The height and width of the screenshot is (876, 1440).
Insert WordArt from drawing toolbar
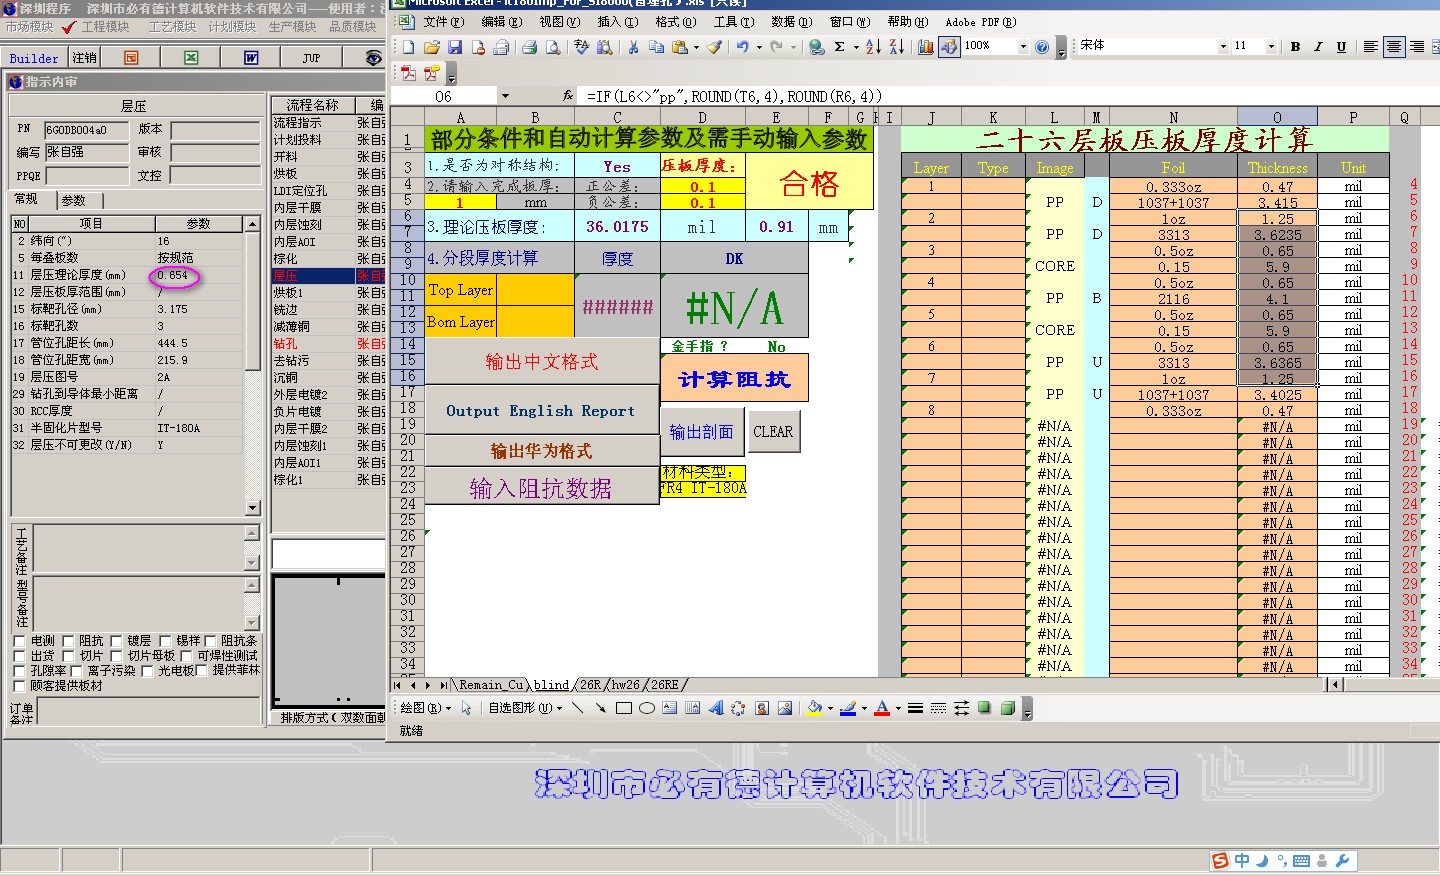715,708
